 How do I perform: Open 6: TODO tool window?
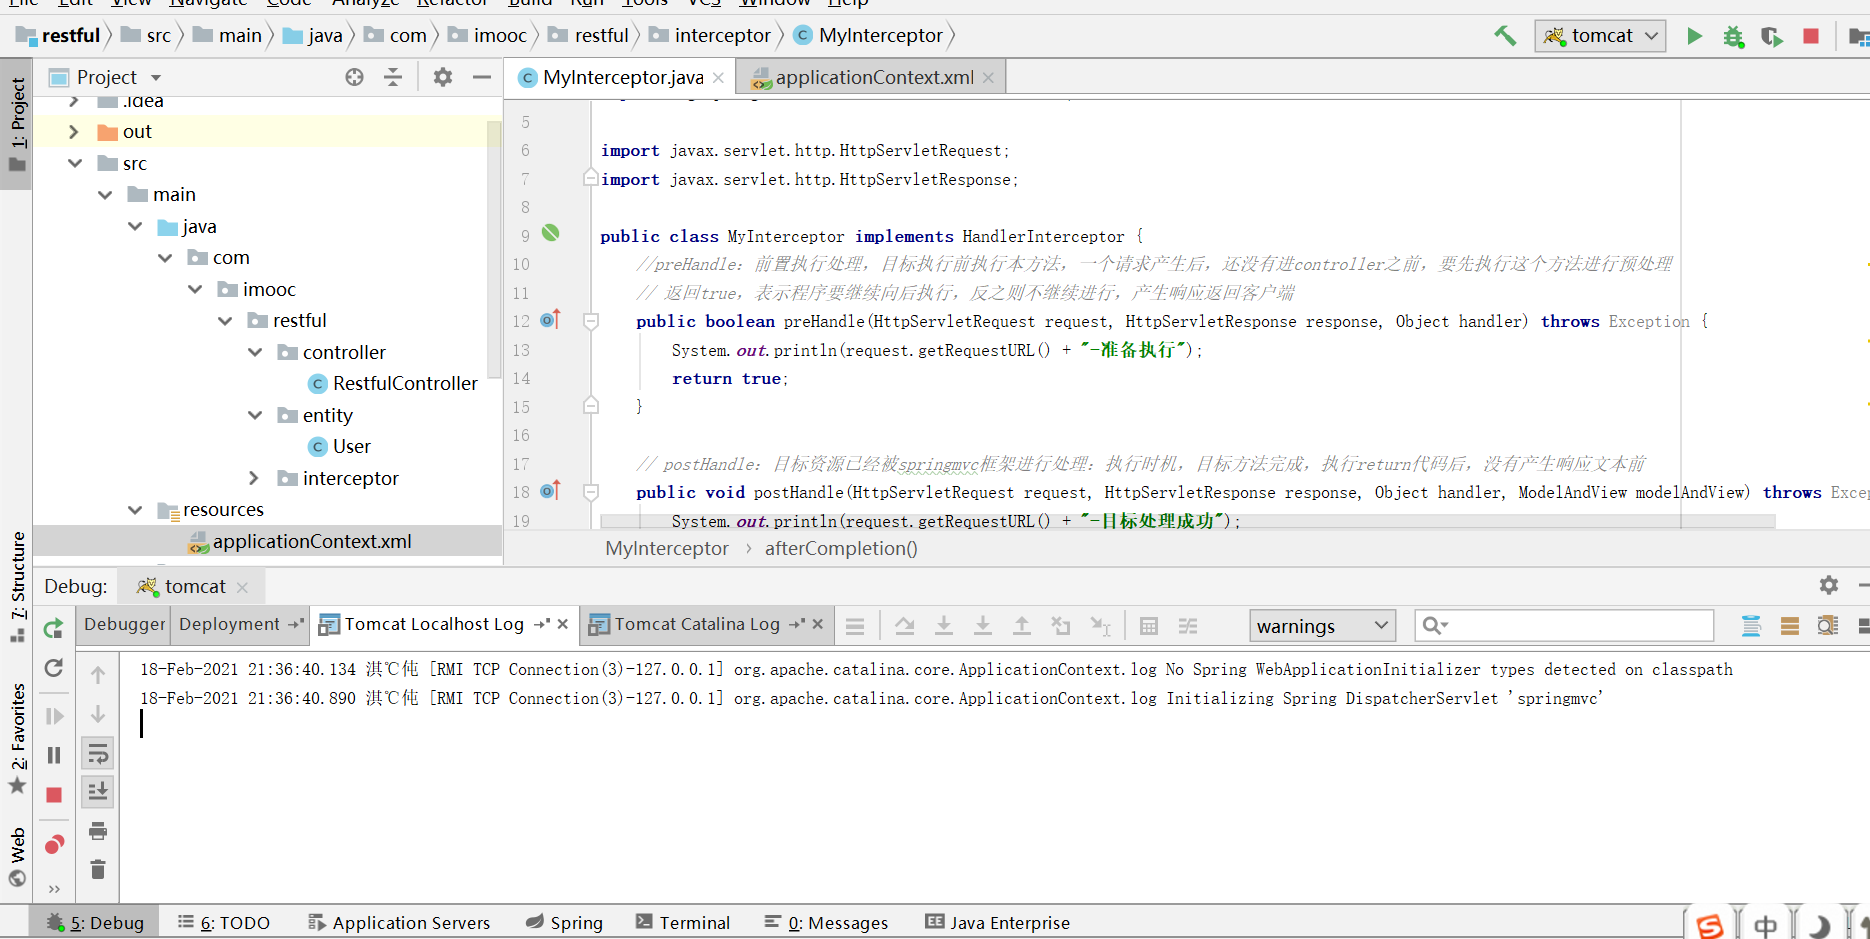(224, 922)
